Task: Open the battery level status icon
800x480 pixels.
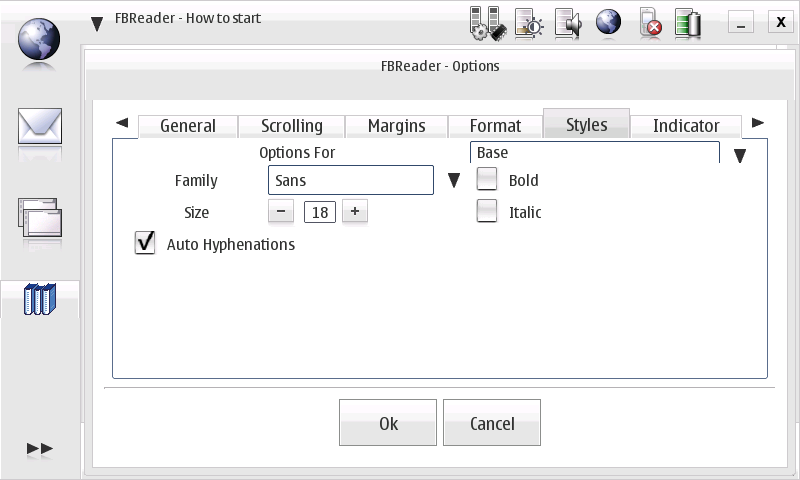Action: [x=688, y=22]
